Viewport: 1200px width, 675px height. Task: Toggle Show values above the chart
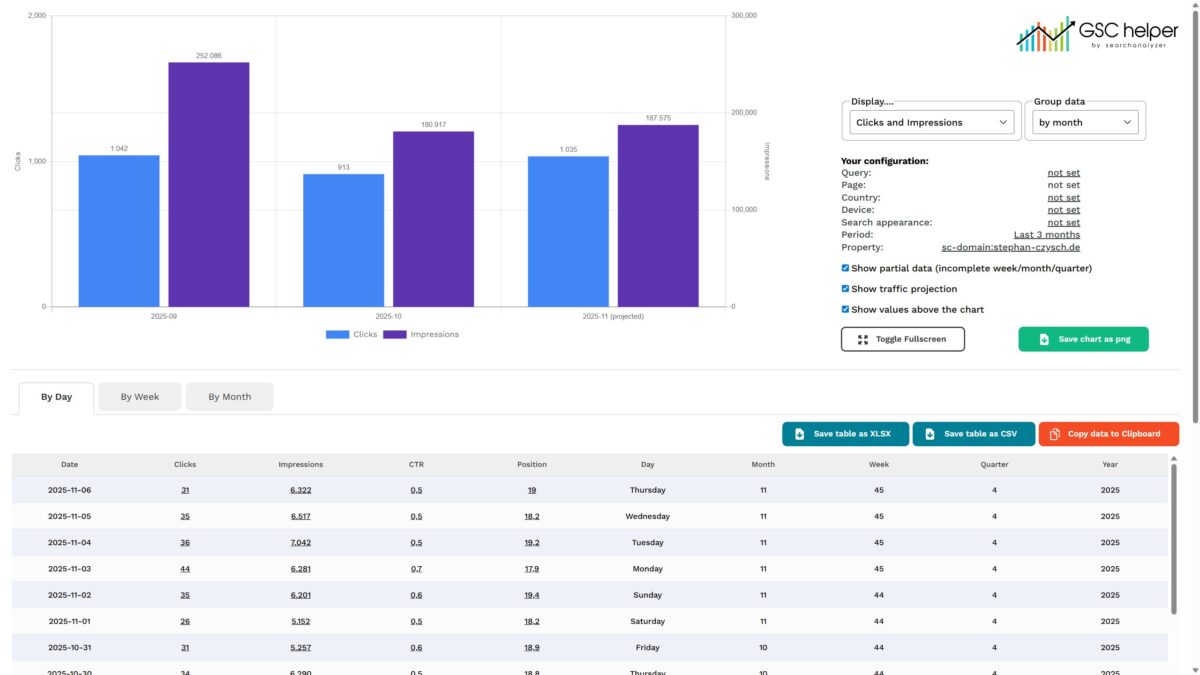click(846, 310)
